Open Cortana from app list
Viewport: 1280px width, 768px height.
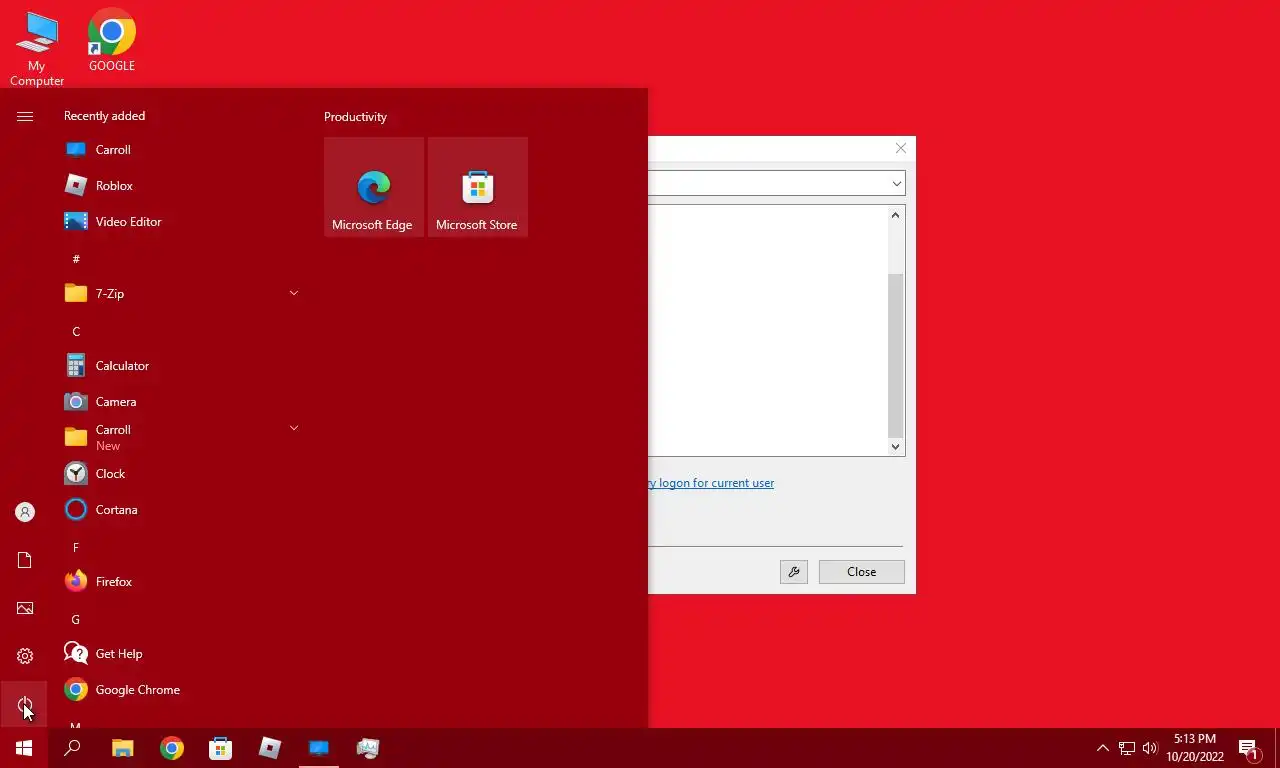[x=180, y=510]
